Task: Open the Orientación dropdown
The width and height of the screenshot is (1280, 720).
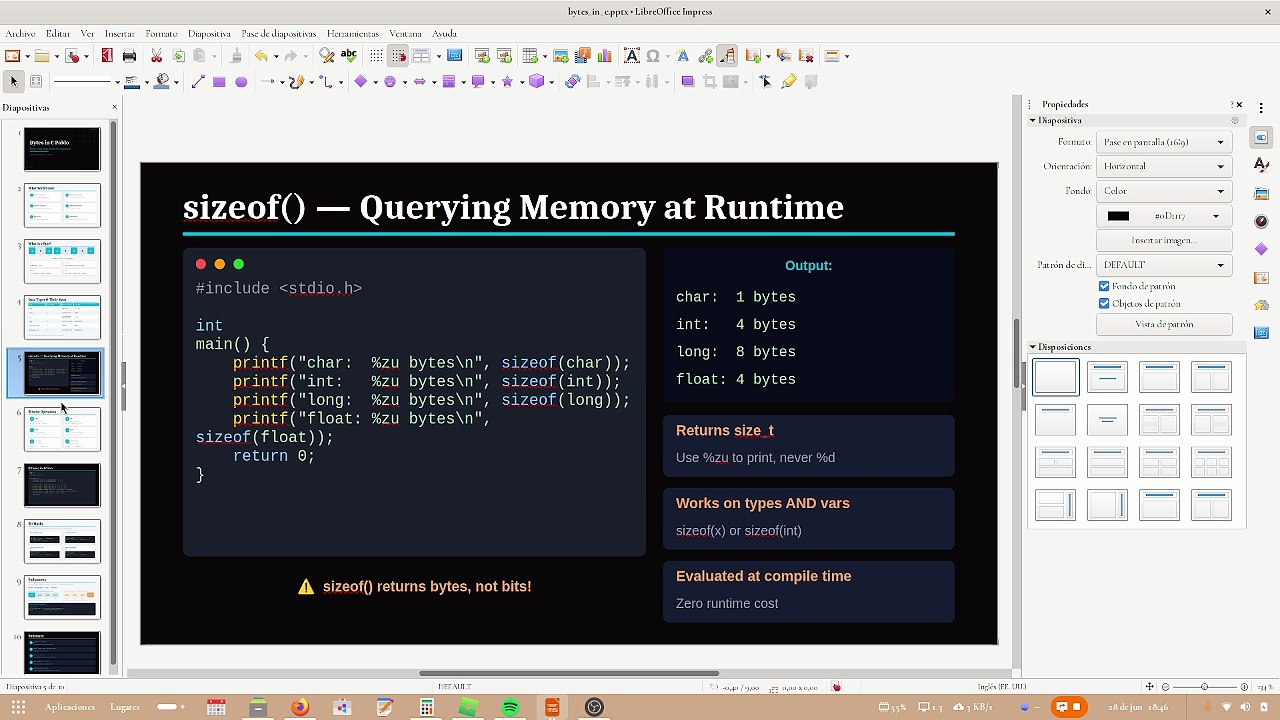Action: click(1164, 166)
